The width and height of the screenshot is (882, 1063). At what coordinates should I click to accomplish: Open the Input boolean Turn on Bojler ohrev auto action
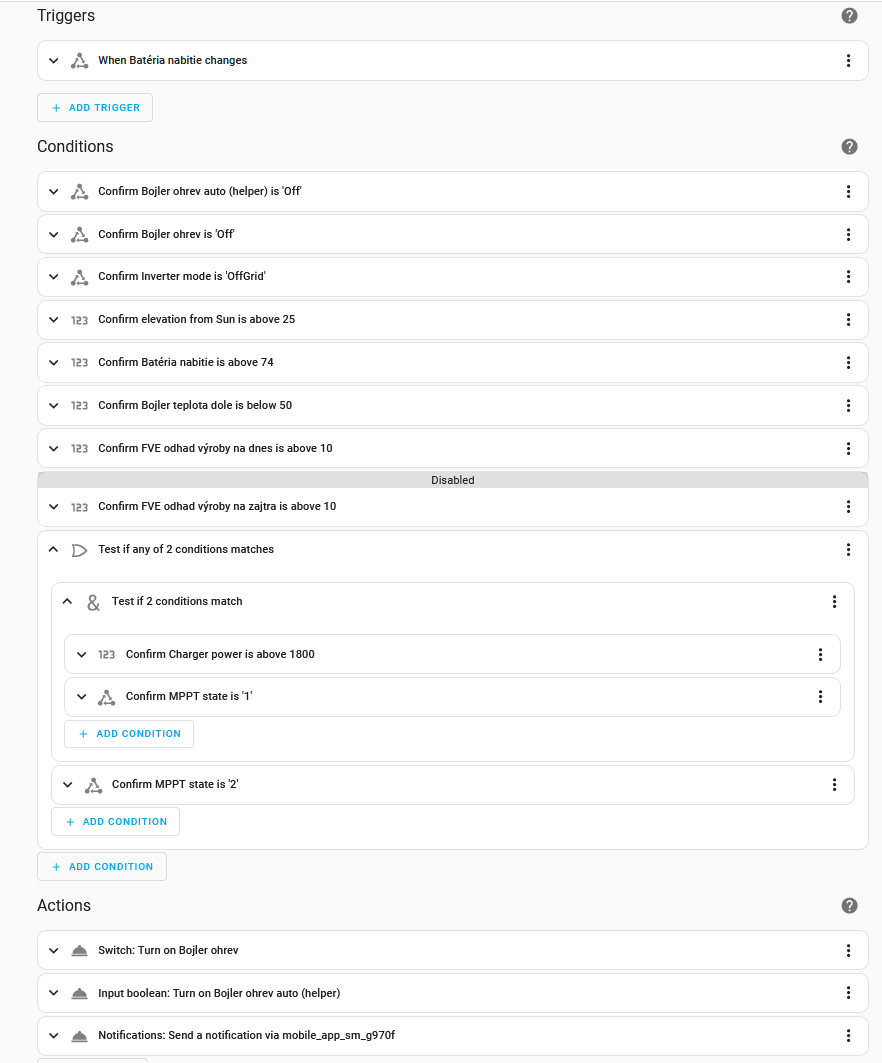[x=453, y=993]
